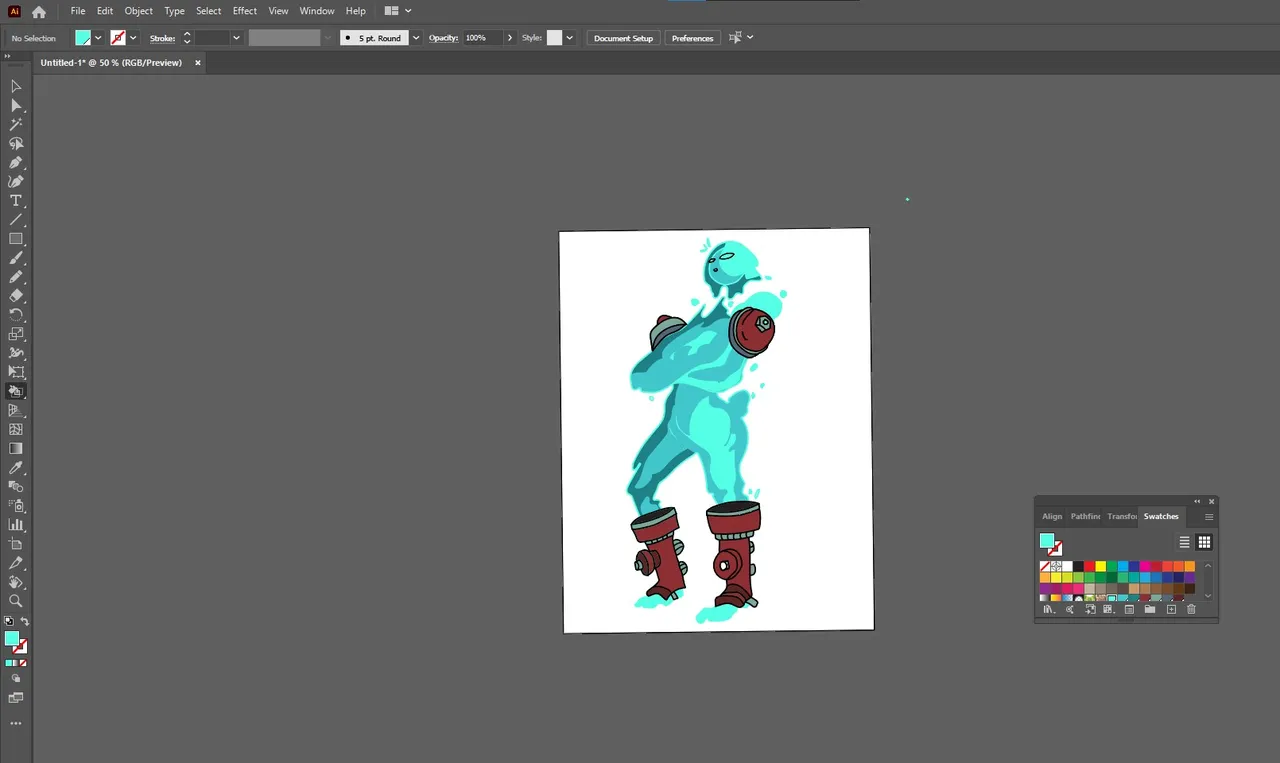Swap fill and stroke arrows in toolbar
This screenshot has height=763, width=1280.
point(25,621)
